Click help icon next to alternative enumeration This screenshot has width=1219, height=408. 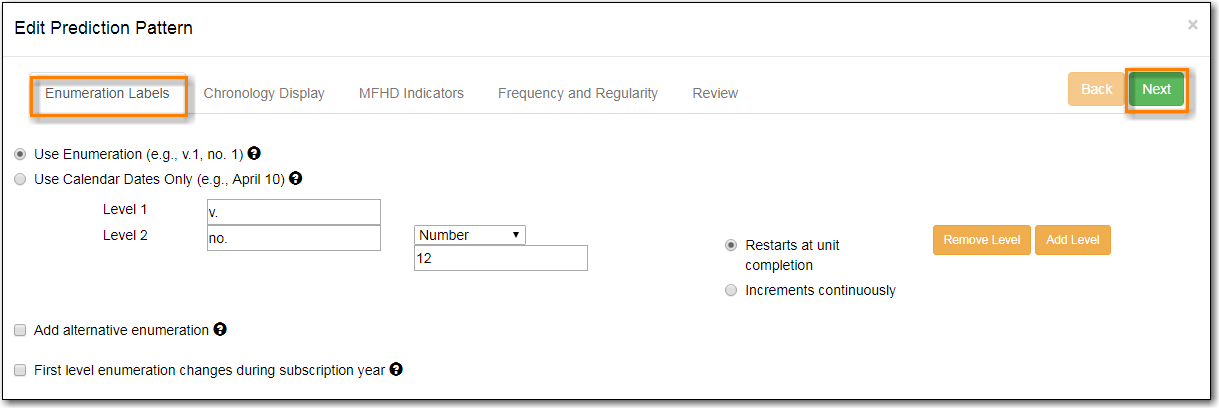[x=220, y=329]
